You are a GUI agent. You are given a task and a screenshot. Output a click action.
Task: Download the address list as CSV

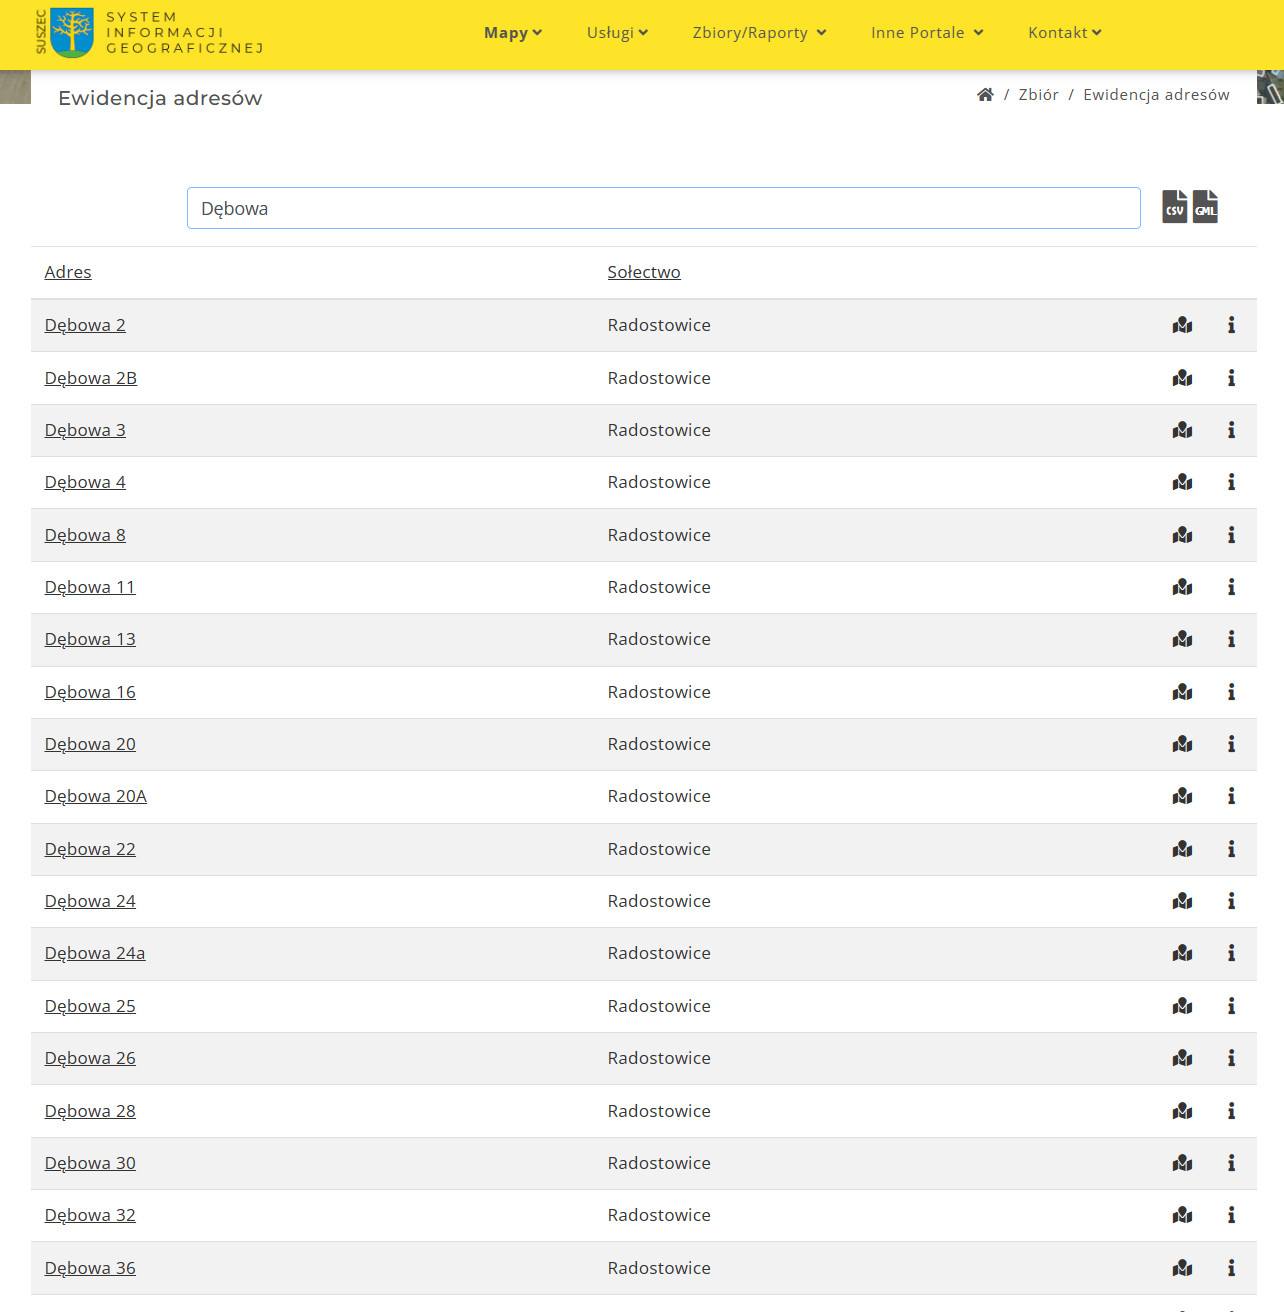(x=1174, y=207)
